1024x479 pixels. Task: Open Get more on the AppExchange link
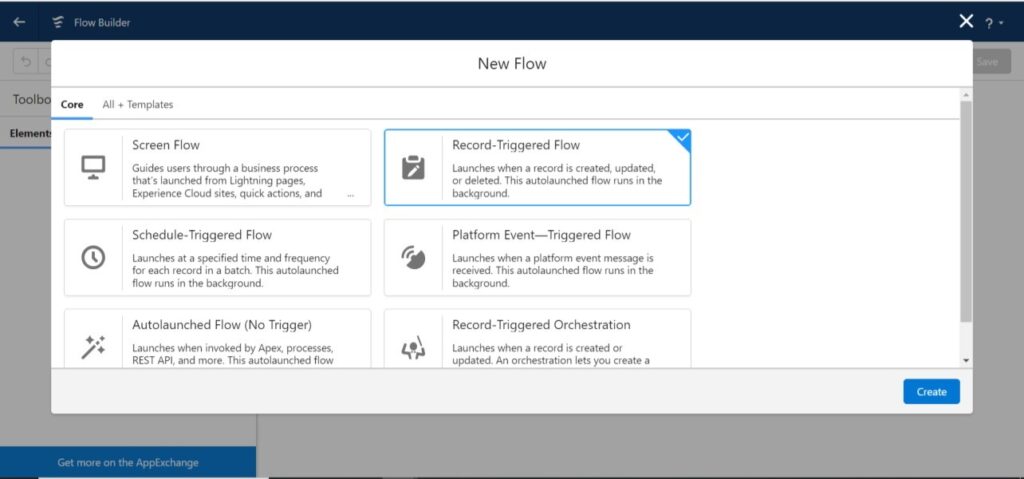128,462
